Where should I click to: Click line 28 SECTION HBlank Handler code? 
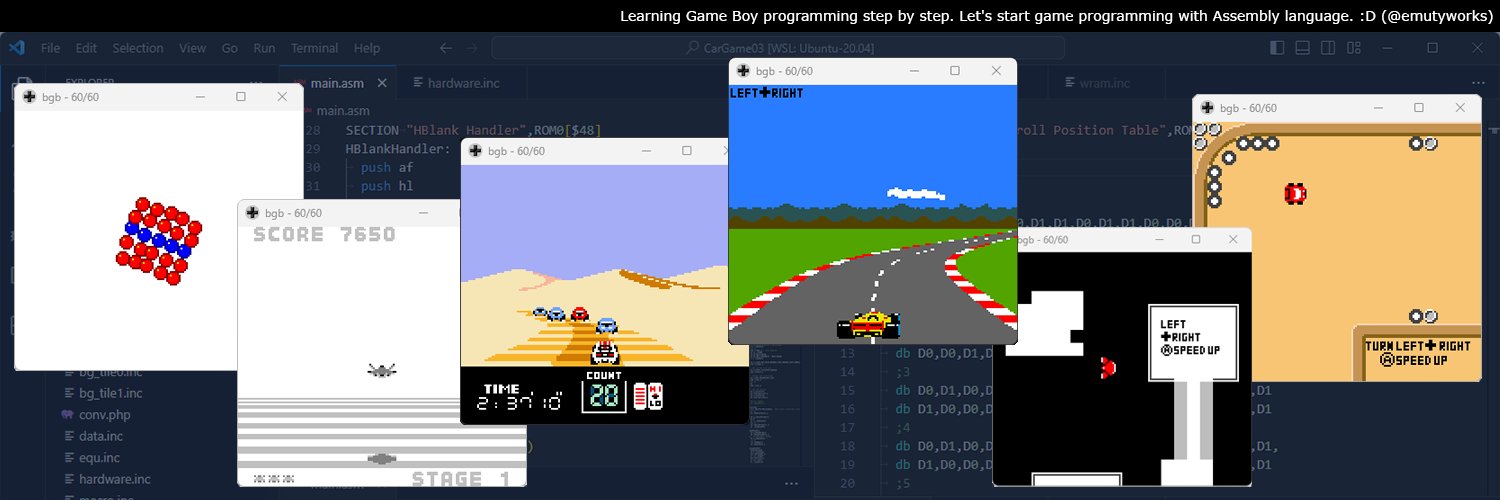click(472, 130)
